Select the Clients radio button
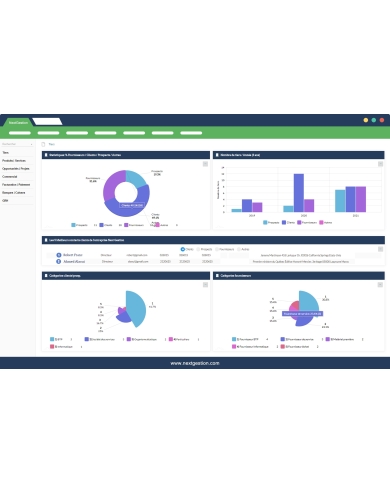The height and width of the screenshot is (484, 390). [x=183, y=249]
